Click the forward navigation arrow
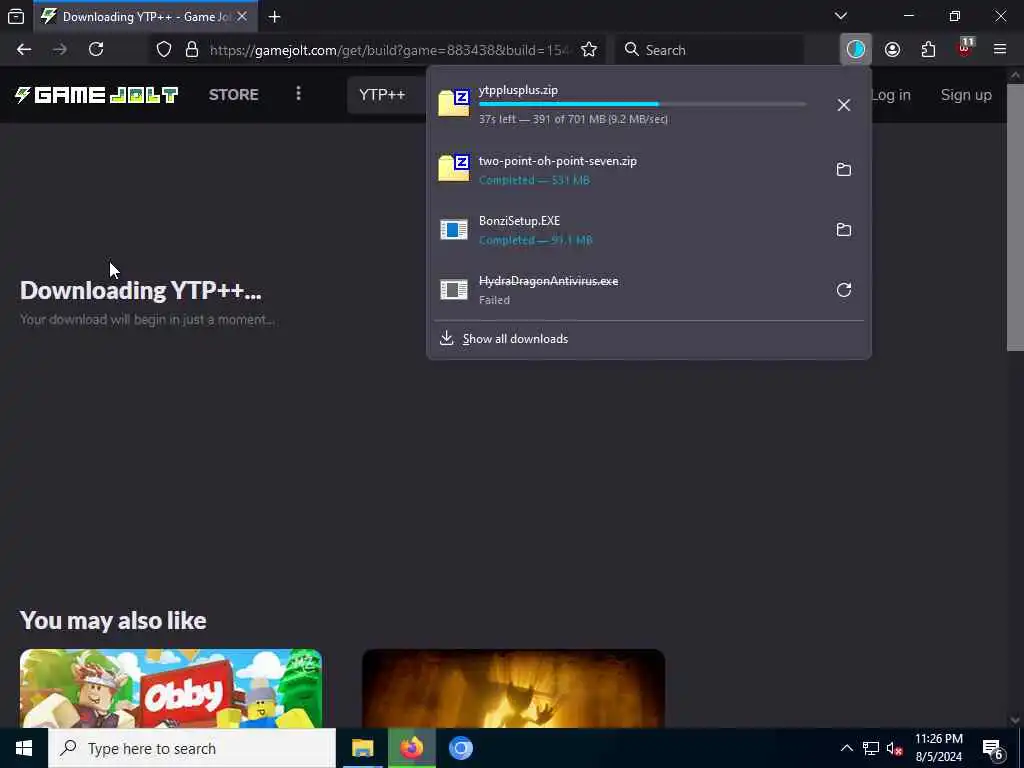The height and width of the screenshot is (768, 1024). coord(60,50)
